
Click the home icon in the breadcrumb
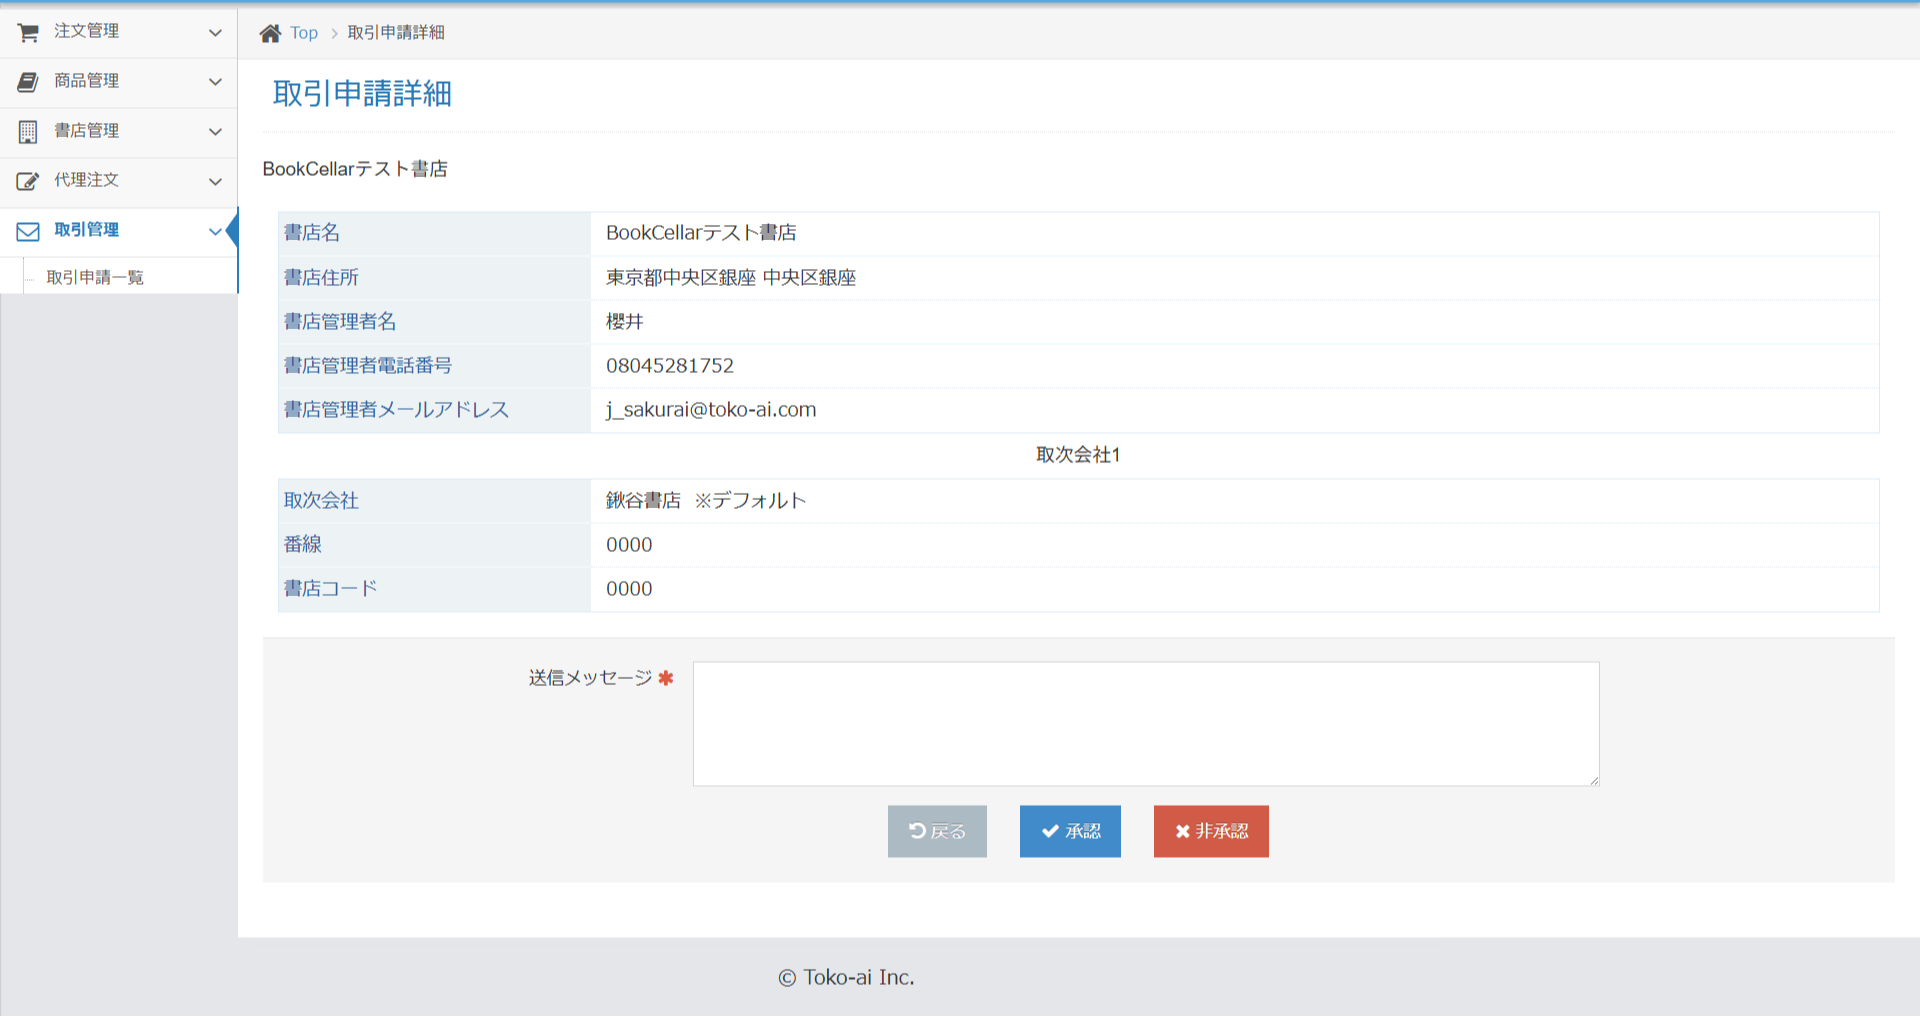[269, 32]
